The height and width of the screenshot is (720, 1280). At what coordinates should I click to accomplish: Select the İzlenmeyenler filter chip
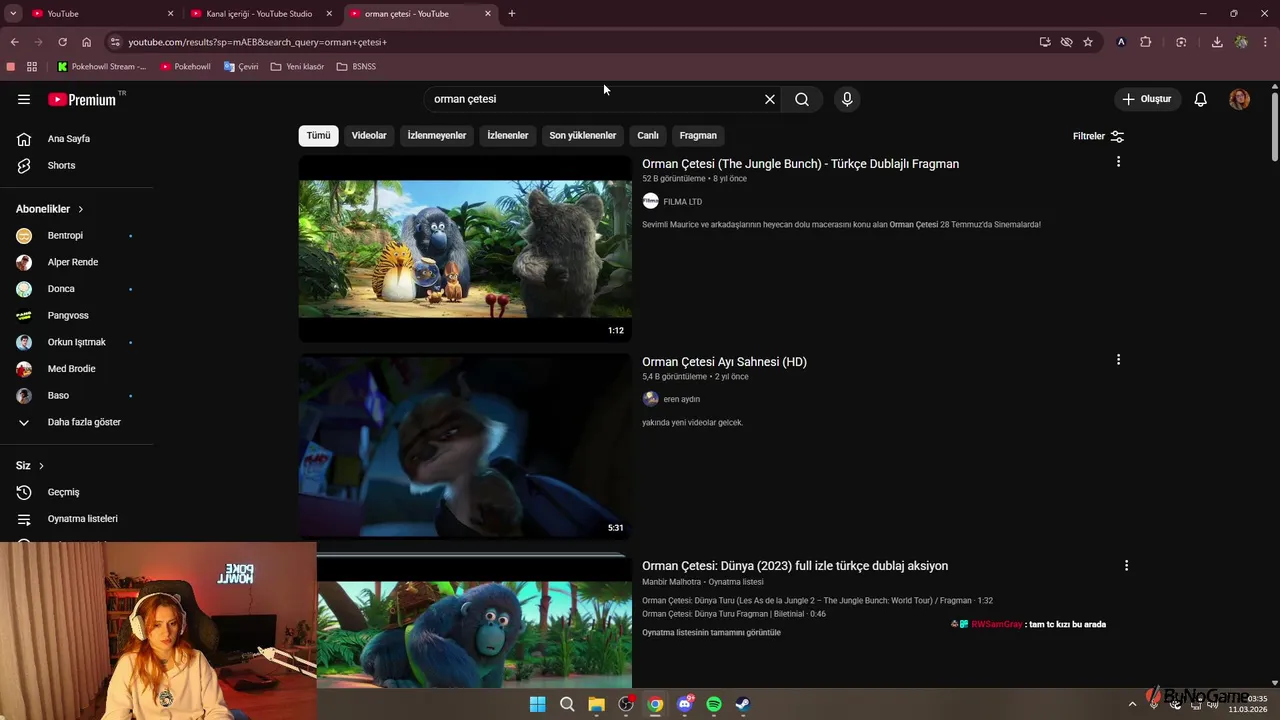437,135
